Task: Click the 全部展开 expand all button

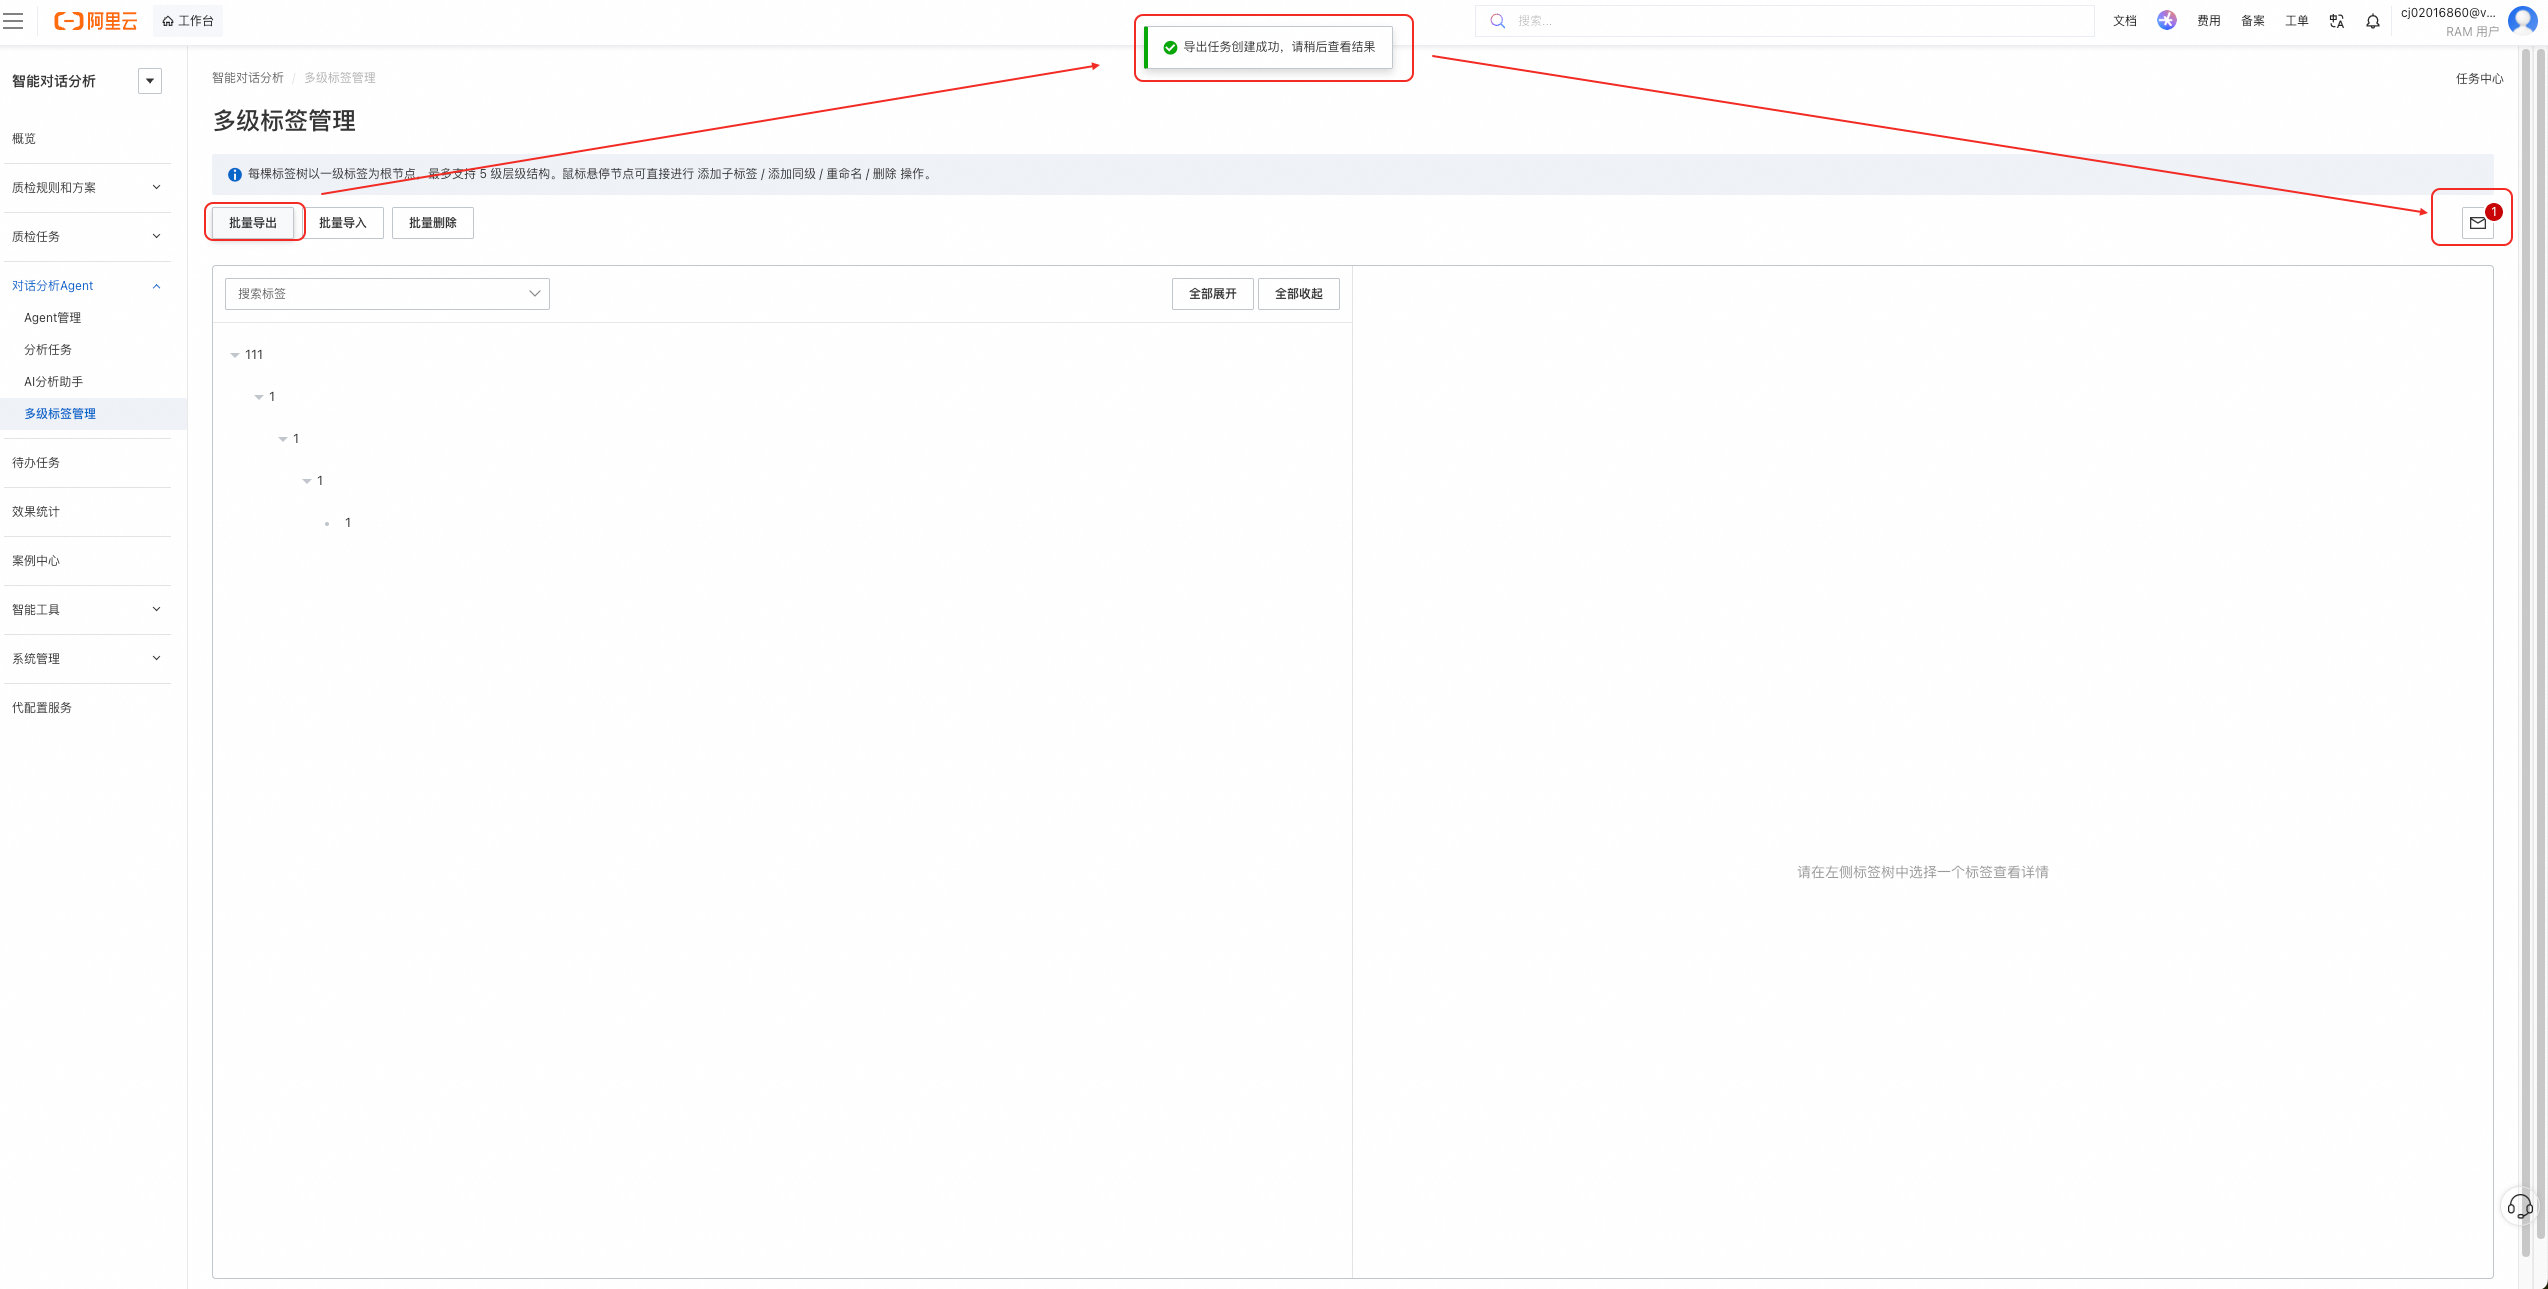Action: [1212, 294]
